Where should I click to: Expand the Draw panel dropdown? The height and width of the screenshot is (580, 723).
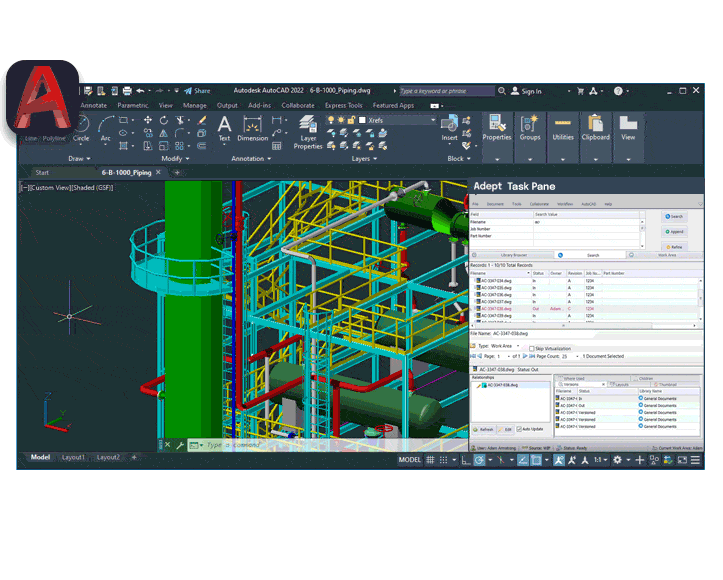(x=79, y=159)
